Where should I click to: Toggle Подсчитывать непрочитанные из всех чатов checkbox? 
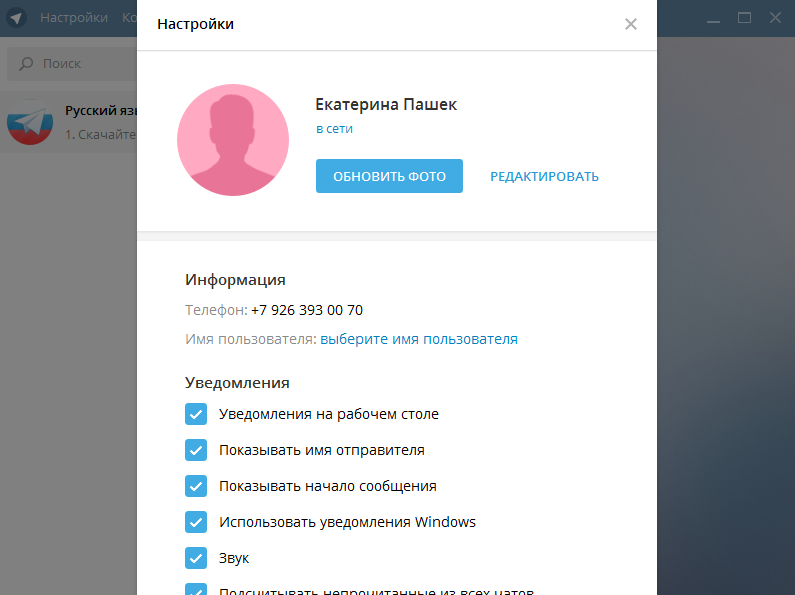[x=196, y=590]
